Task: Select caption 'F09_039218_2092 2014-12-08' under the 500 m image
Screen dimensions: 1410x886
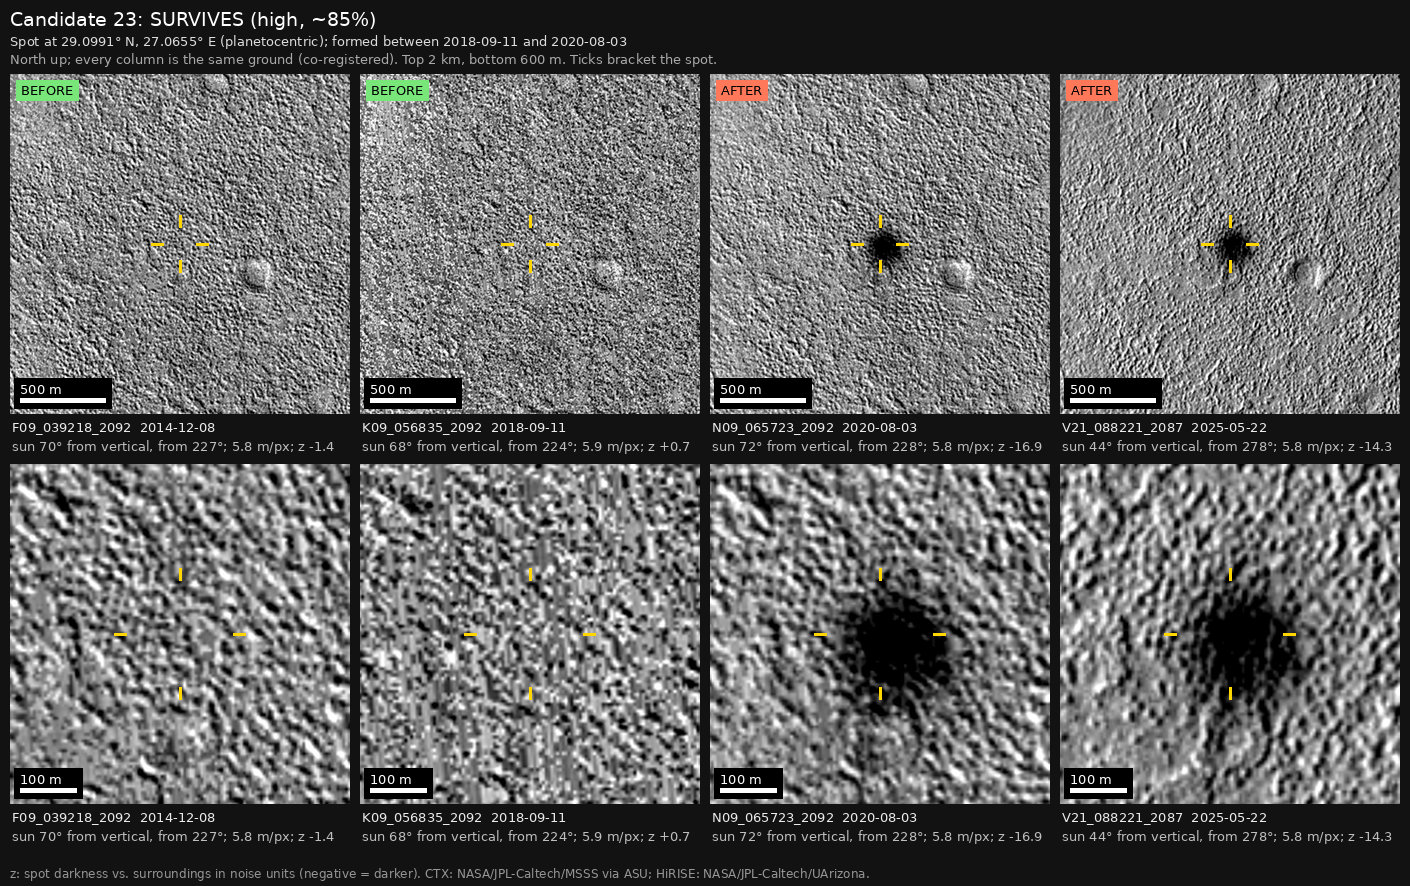Action: coord(113,428)
